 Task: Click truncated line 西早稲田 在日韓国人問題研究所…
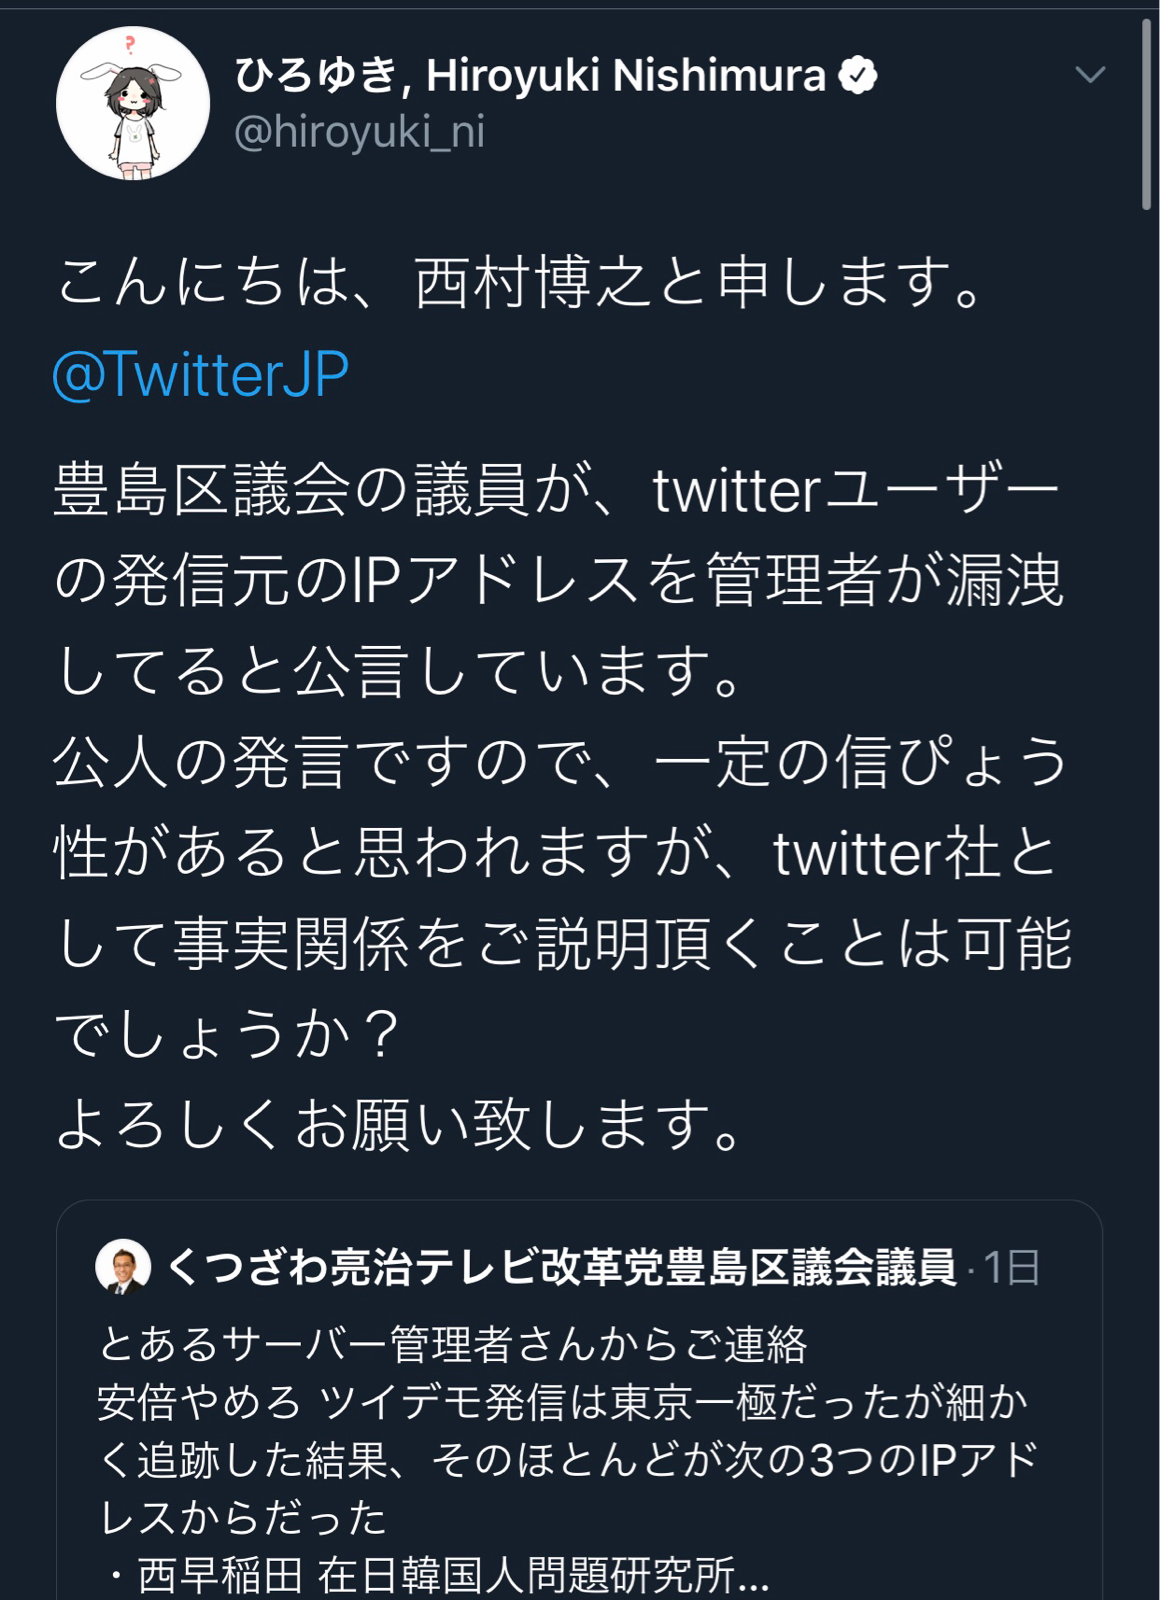440,1575
